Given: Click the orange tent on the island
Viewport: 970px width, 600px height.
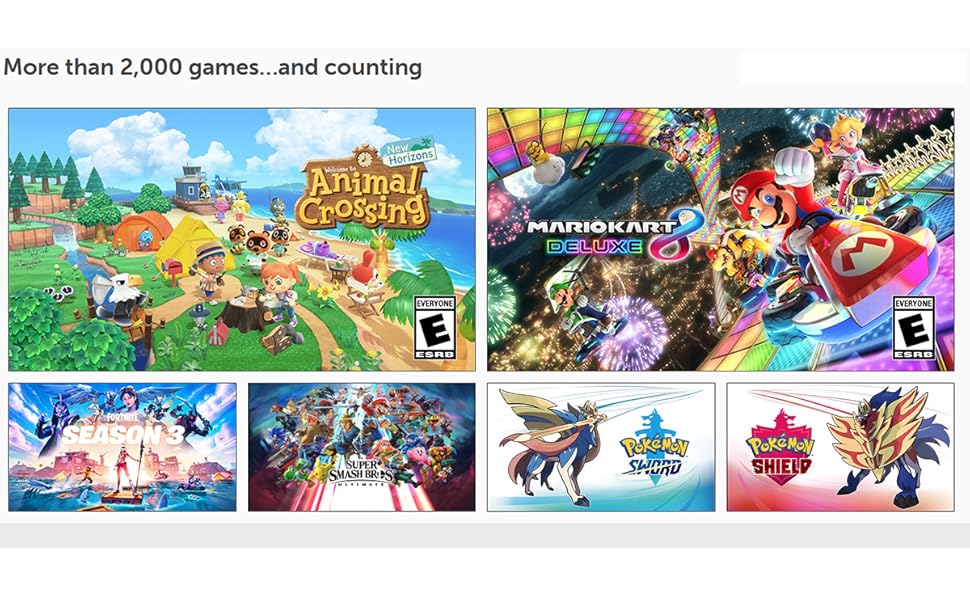Looking at the screenshot, I should [142, 230].
